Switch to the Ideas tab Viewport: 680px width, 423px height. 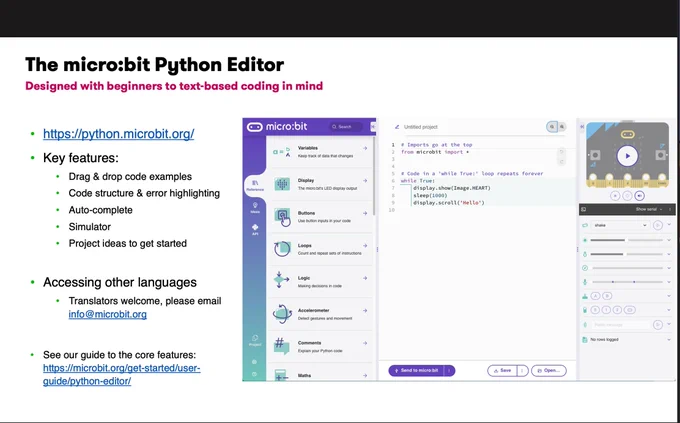click(x=255, y=208)
